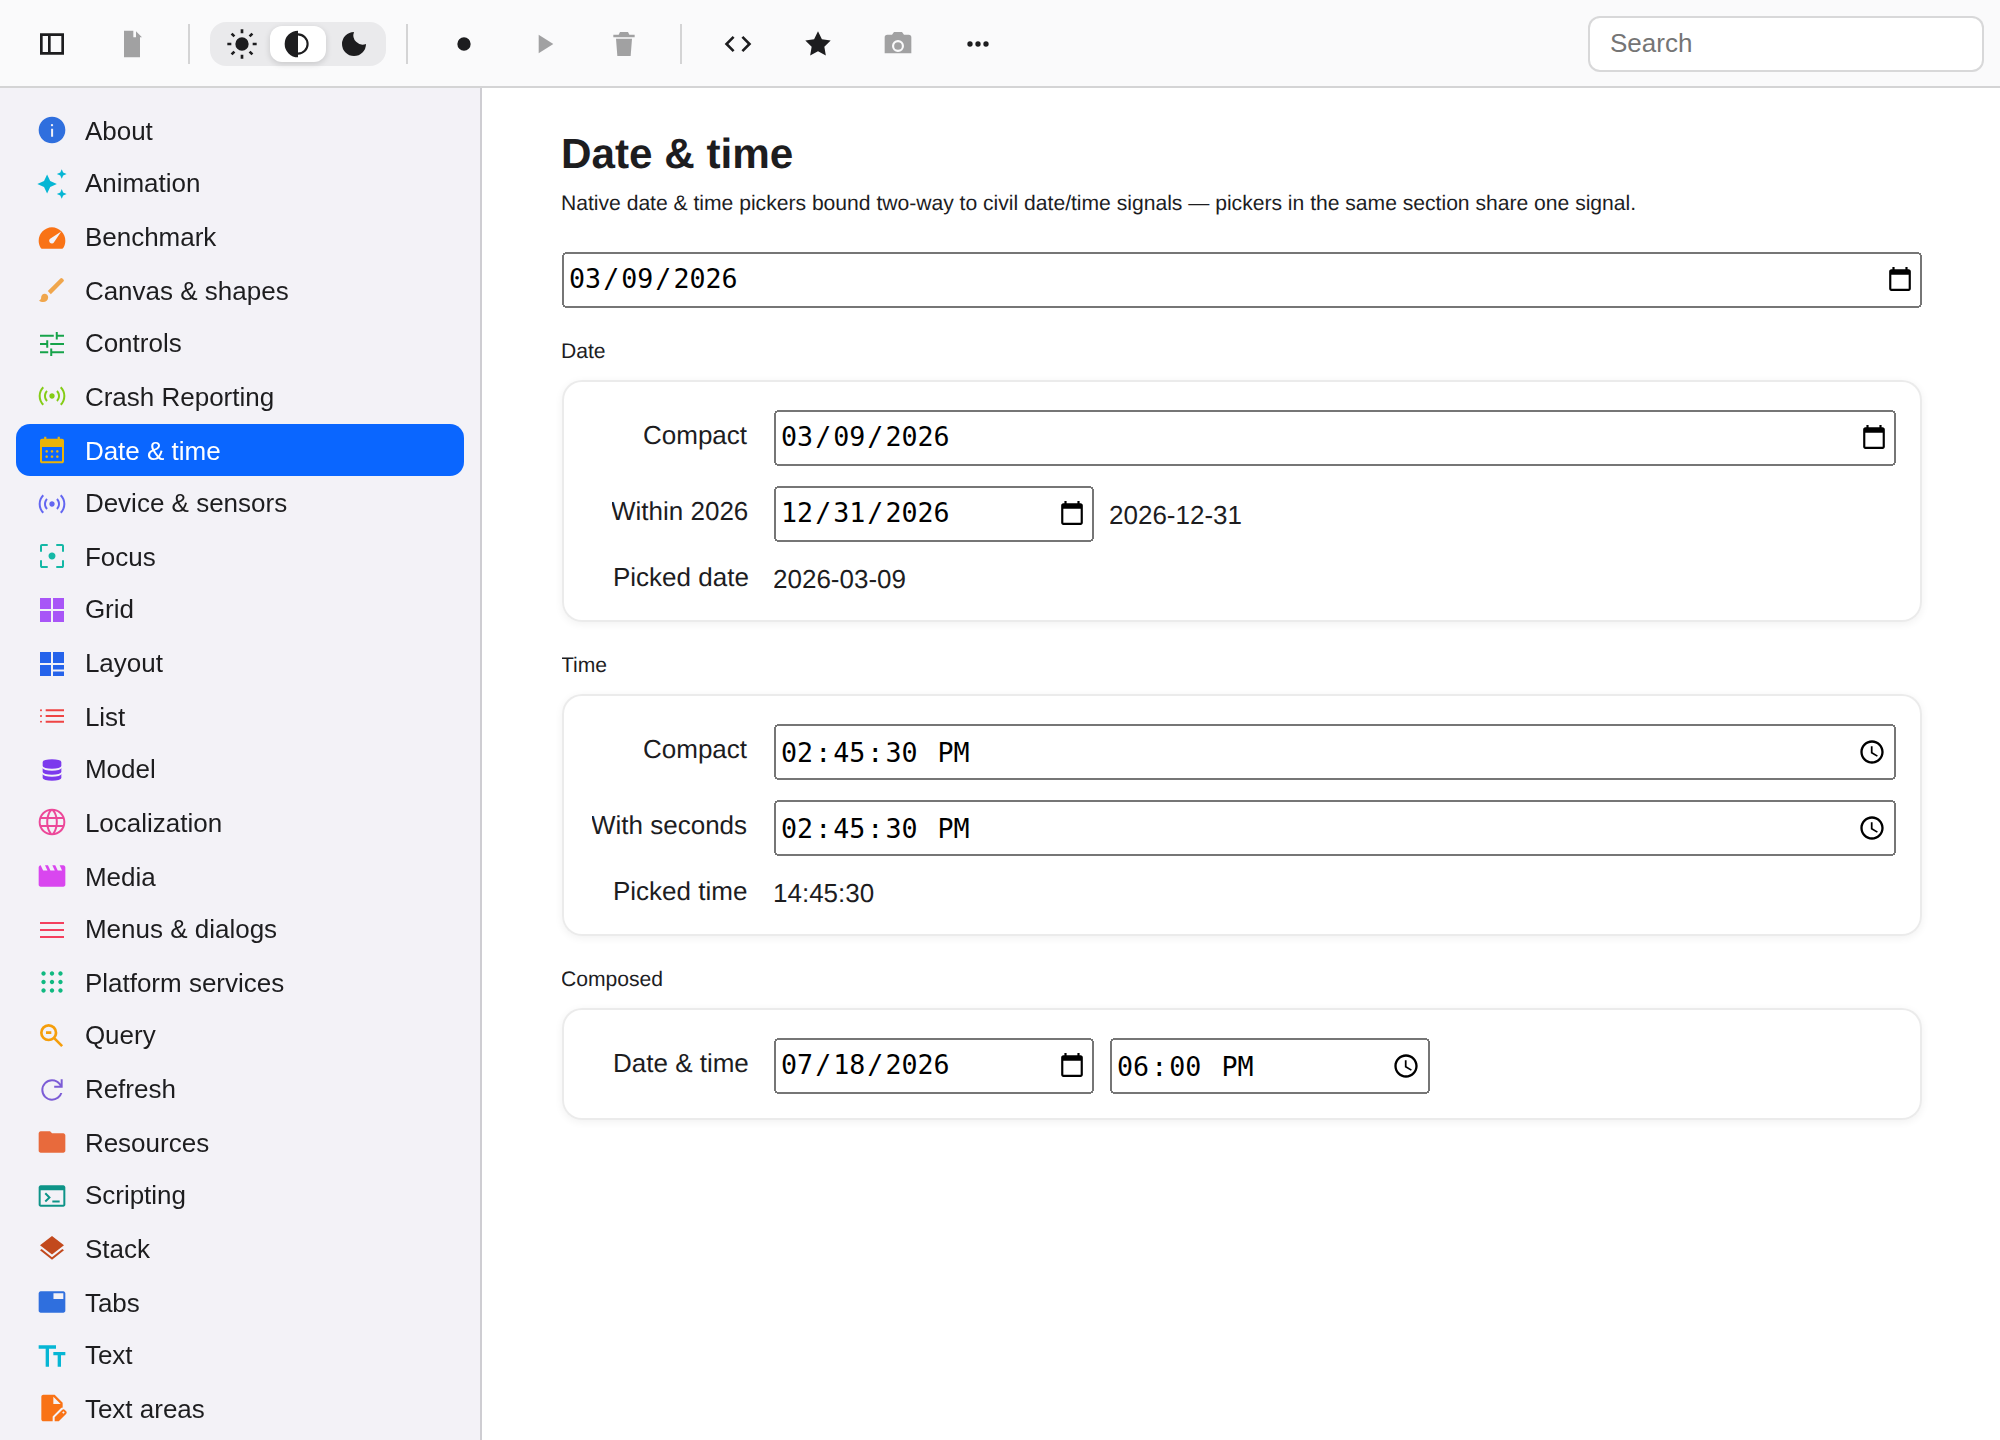Open the Grid page
2000x1440 pixels.
(240, 610)
